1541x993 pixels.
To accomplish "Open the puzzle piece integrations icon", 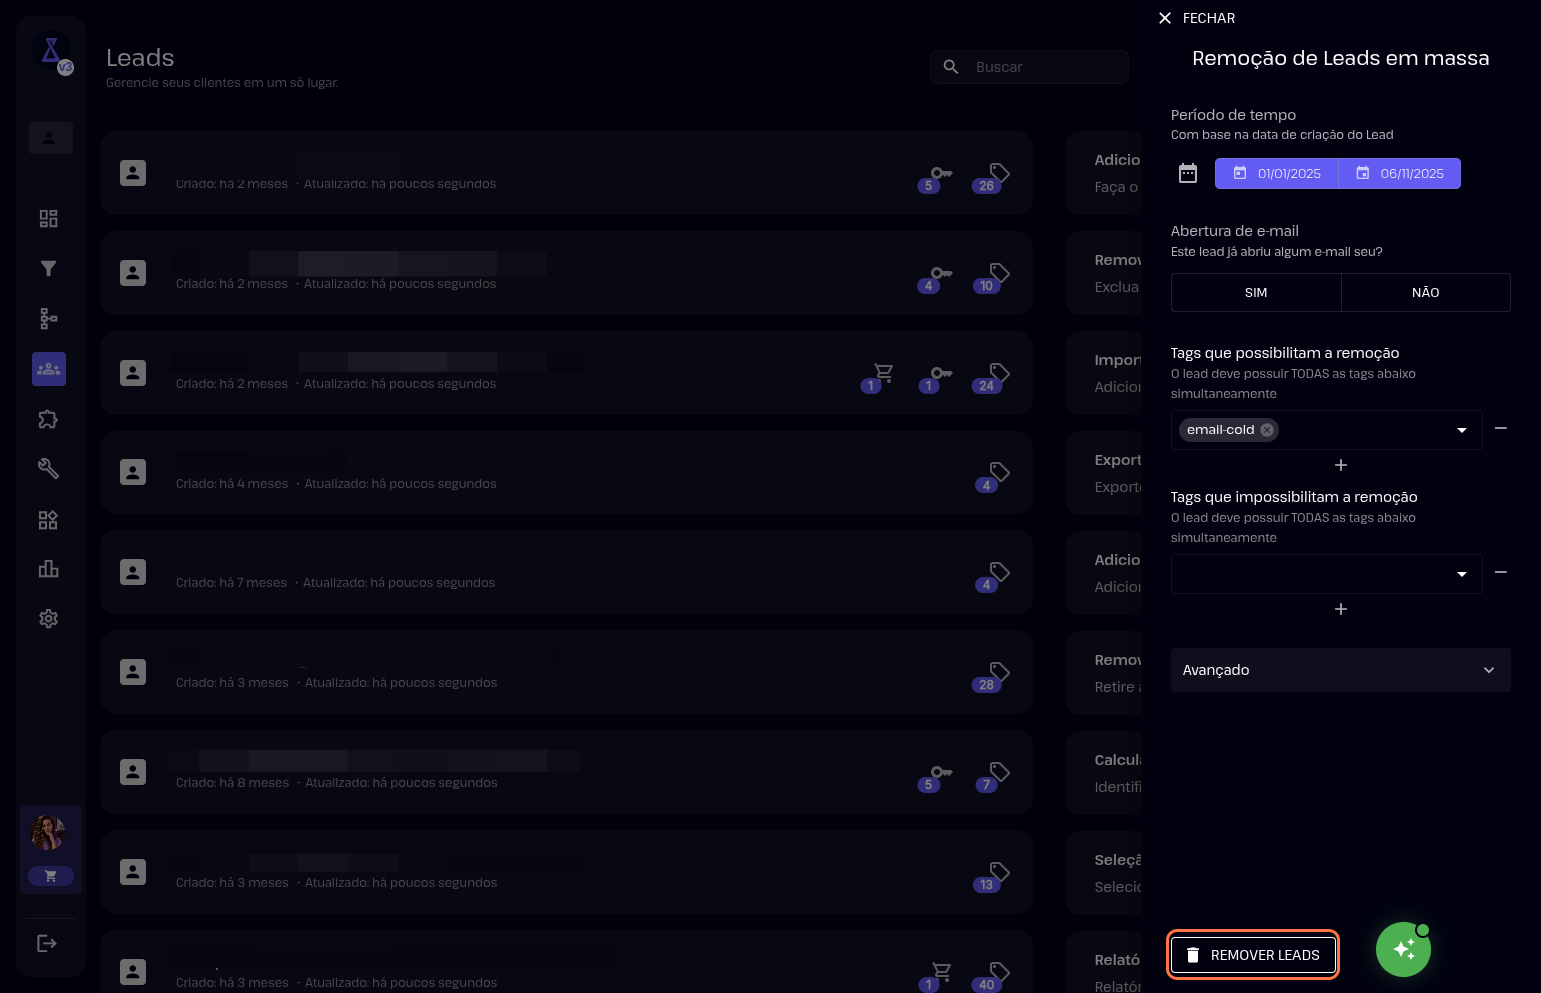I will click(x=48, y=419).
